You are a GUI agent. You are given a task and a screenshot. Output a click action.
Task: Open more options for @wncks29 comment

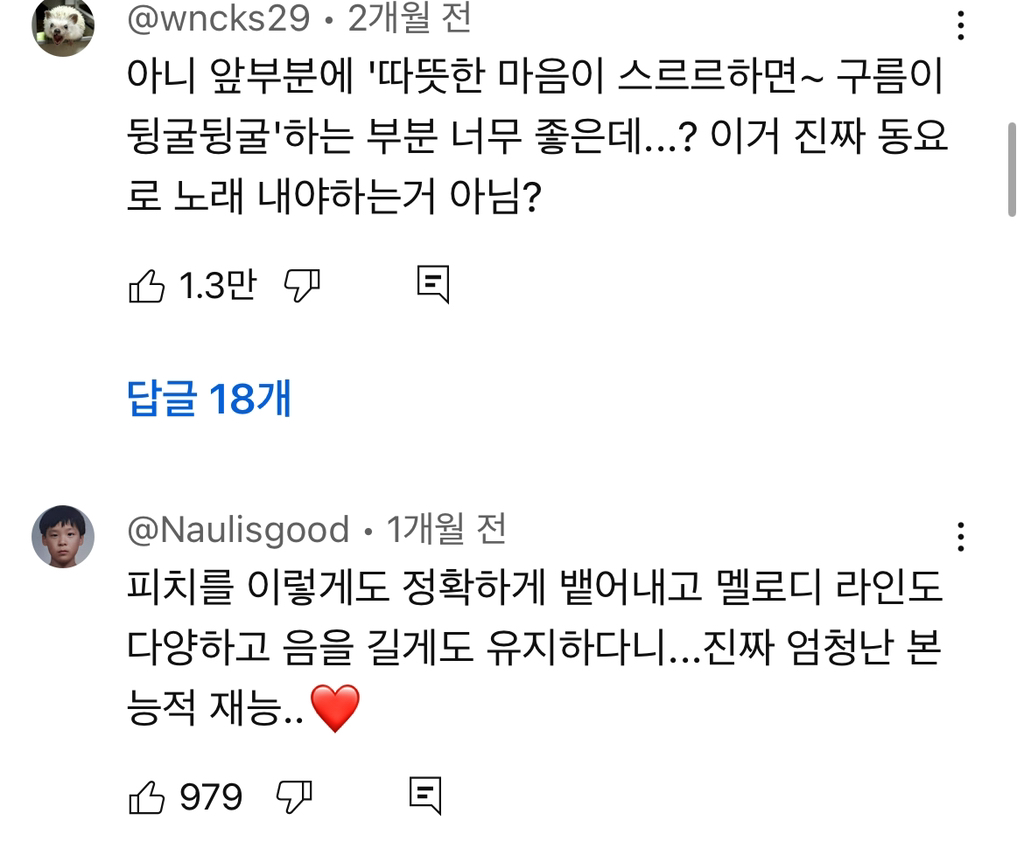(x=961, y=26)
